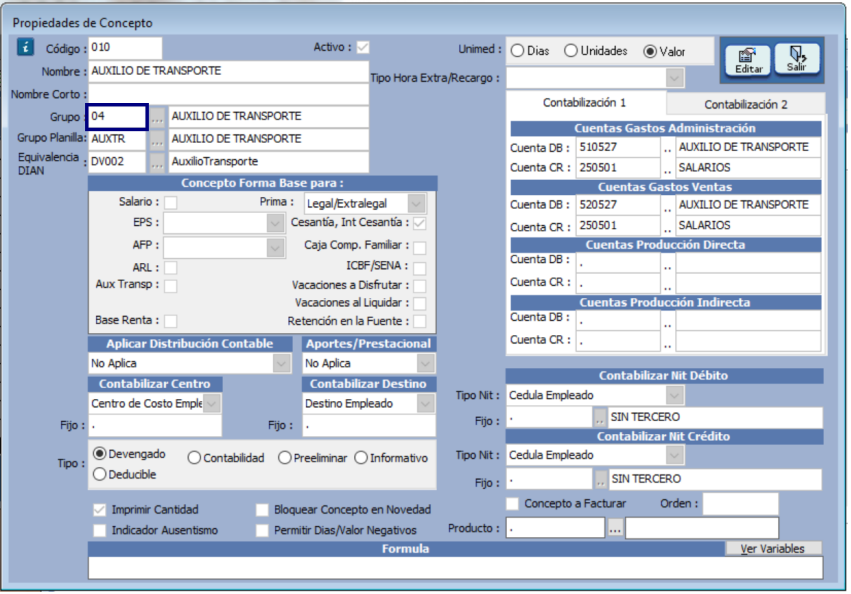Click the Ver Variables button
851x594 pixels.
click(x=772, y=549)
